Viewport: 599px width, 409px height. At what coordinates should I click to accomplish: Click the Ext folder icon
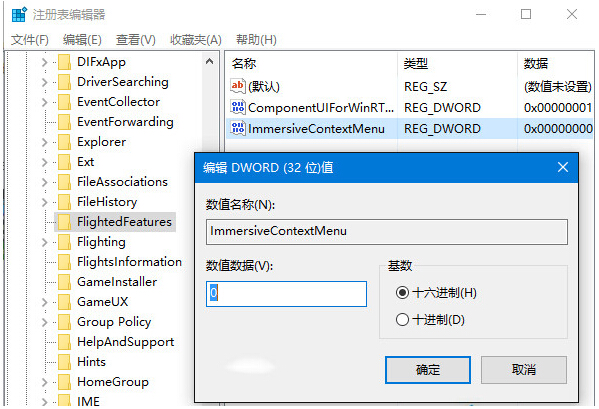[64, 162]
